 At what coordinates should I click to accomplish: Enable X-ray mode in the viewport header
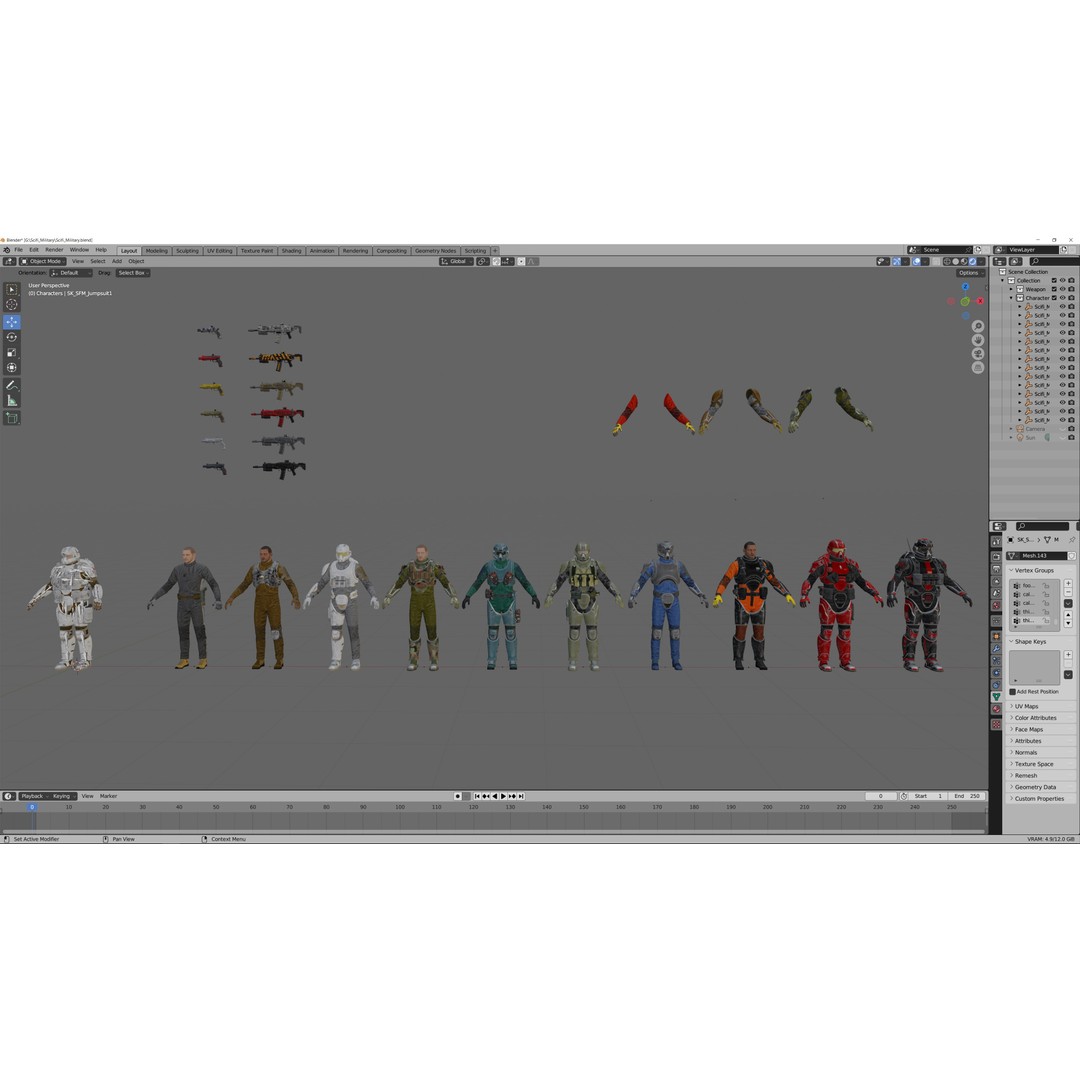(x=935, y=261)
